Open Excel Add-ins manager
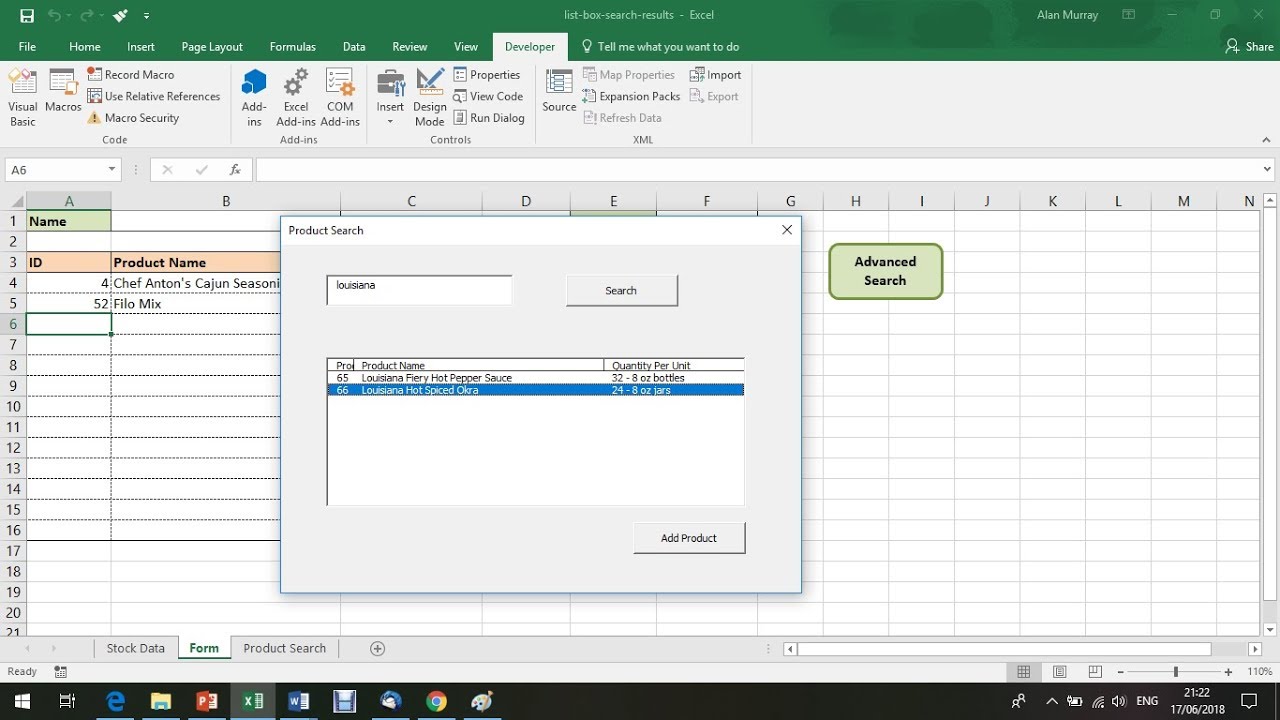 pos(296,98)
